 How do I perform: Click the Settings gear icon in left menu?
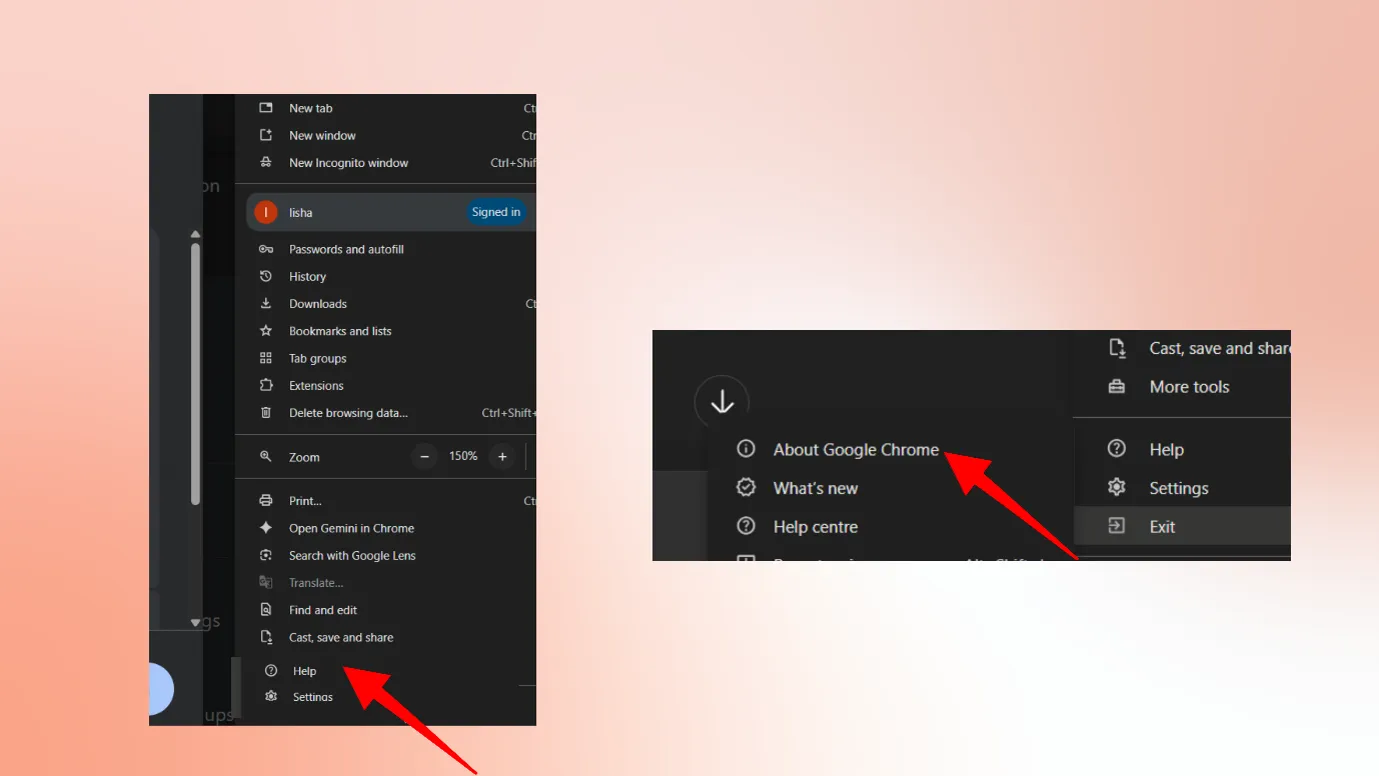[271, 696]
